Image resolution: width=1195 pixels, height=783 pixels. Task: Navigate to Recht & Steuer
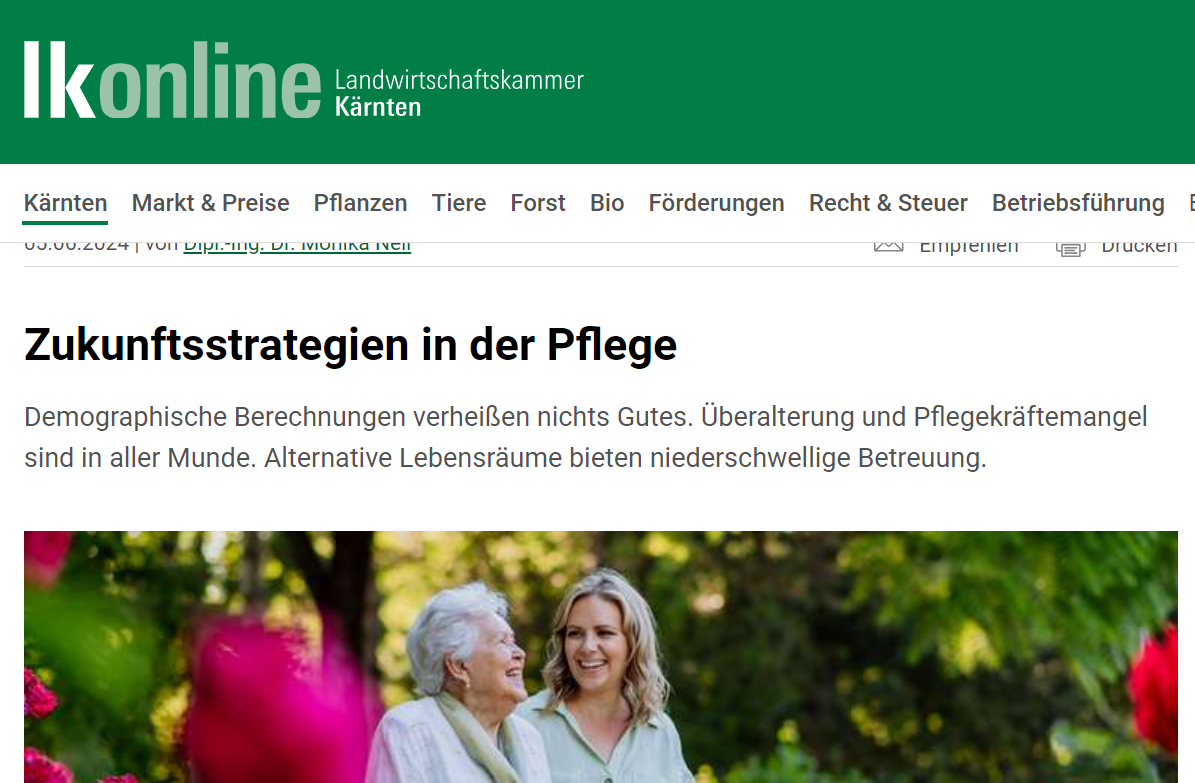[x=888, y=203]
